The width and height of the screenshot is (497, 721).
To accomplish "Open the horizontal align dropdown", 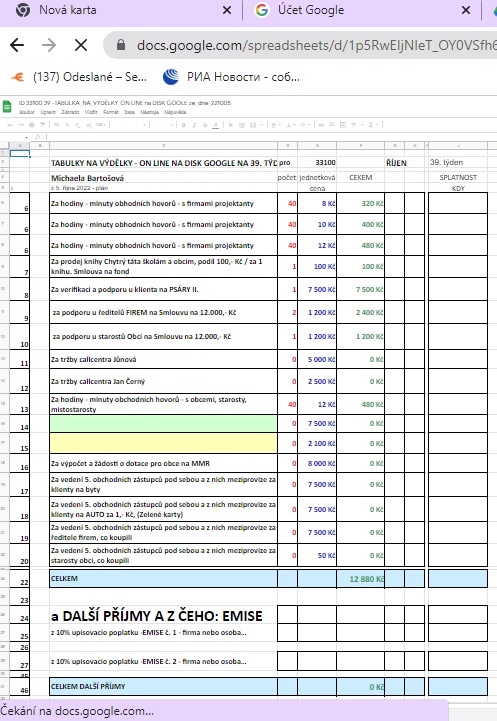I will click(x=275, y=125).
